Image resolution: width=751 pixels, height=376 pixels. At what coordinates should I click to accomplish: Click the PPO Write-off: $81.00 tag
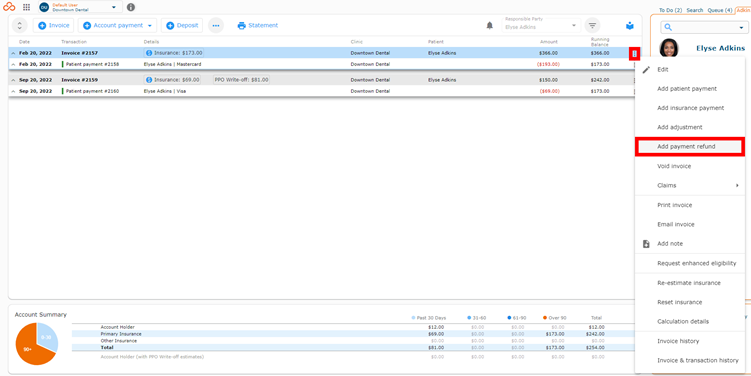(x=241, y=80)
